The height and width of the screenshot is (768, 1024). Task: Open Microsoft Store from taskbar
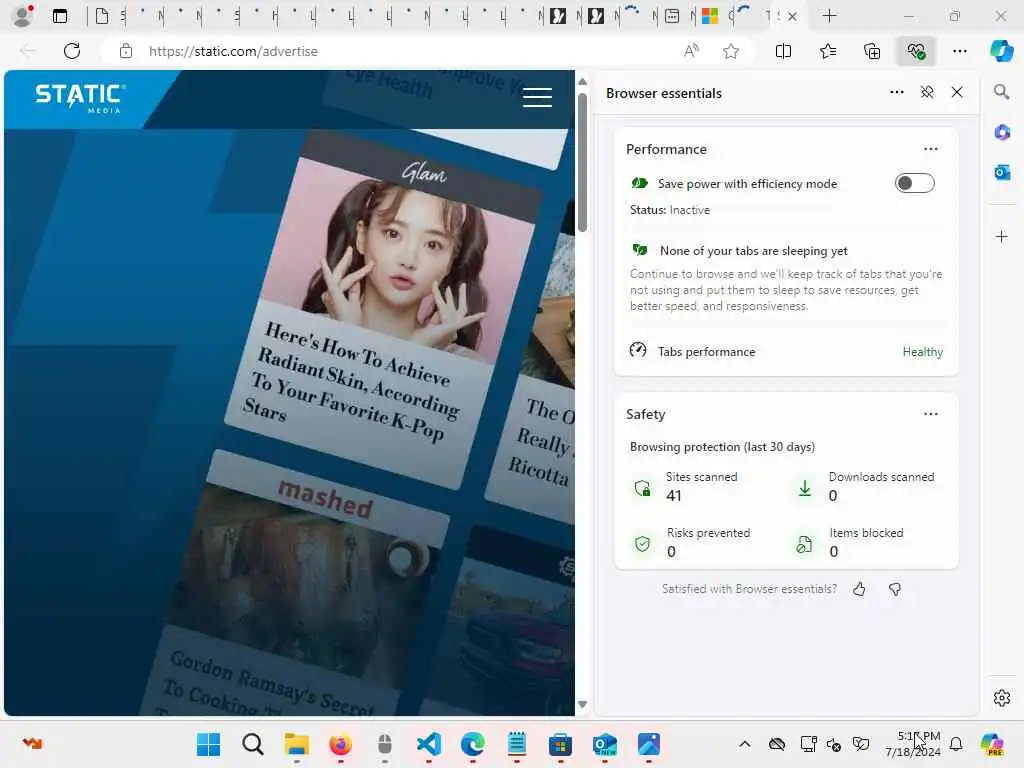(x=560, y=744)
